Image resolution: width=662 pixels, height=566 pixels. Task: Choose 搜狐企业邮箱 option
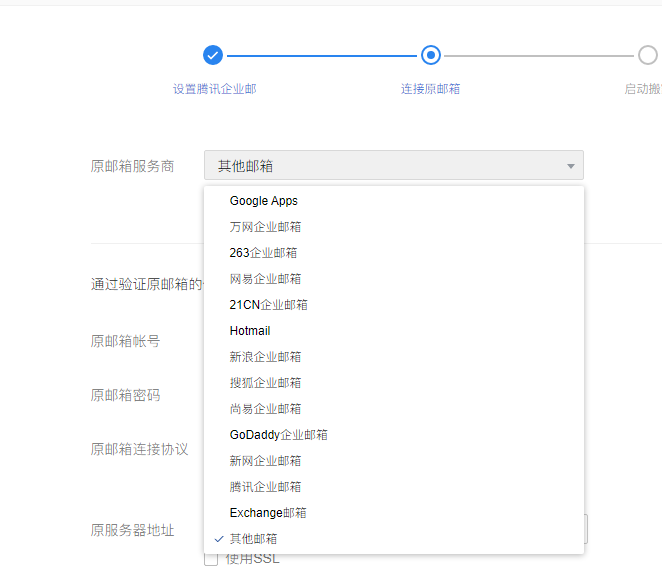265,383
